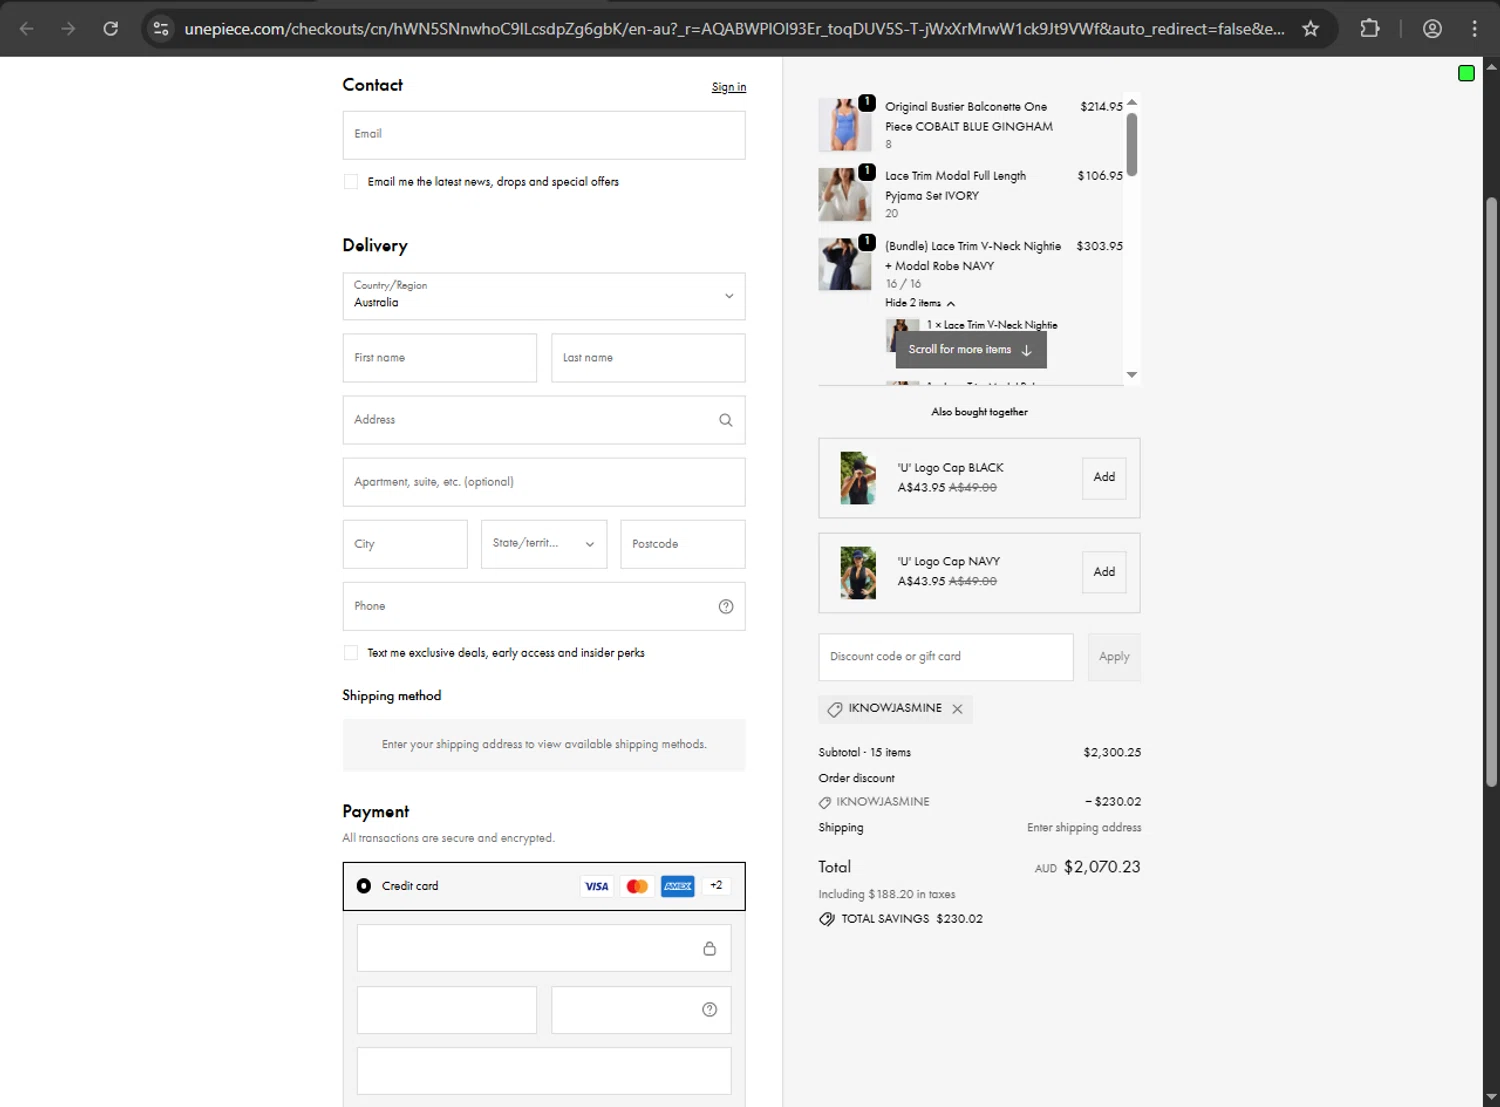Reload the page with browser refresh icon
Image resolution: width=1500 pixels, height=1107 pixels.
(111, 28)
